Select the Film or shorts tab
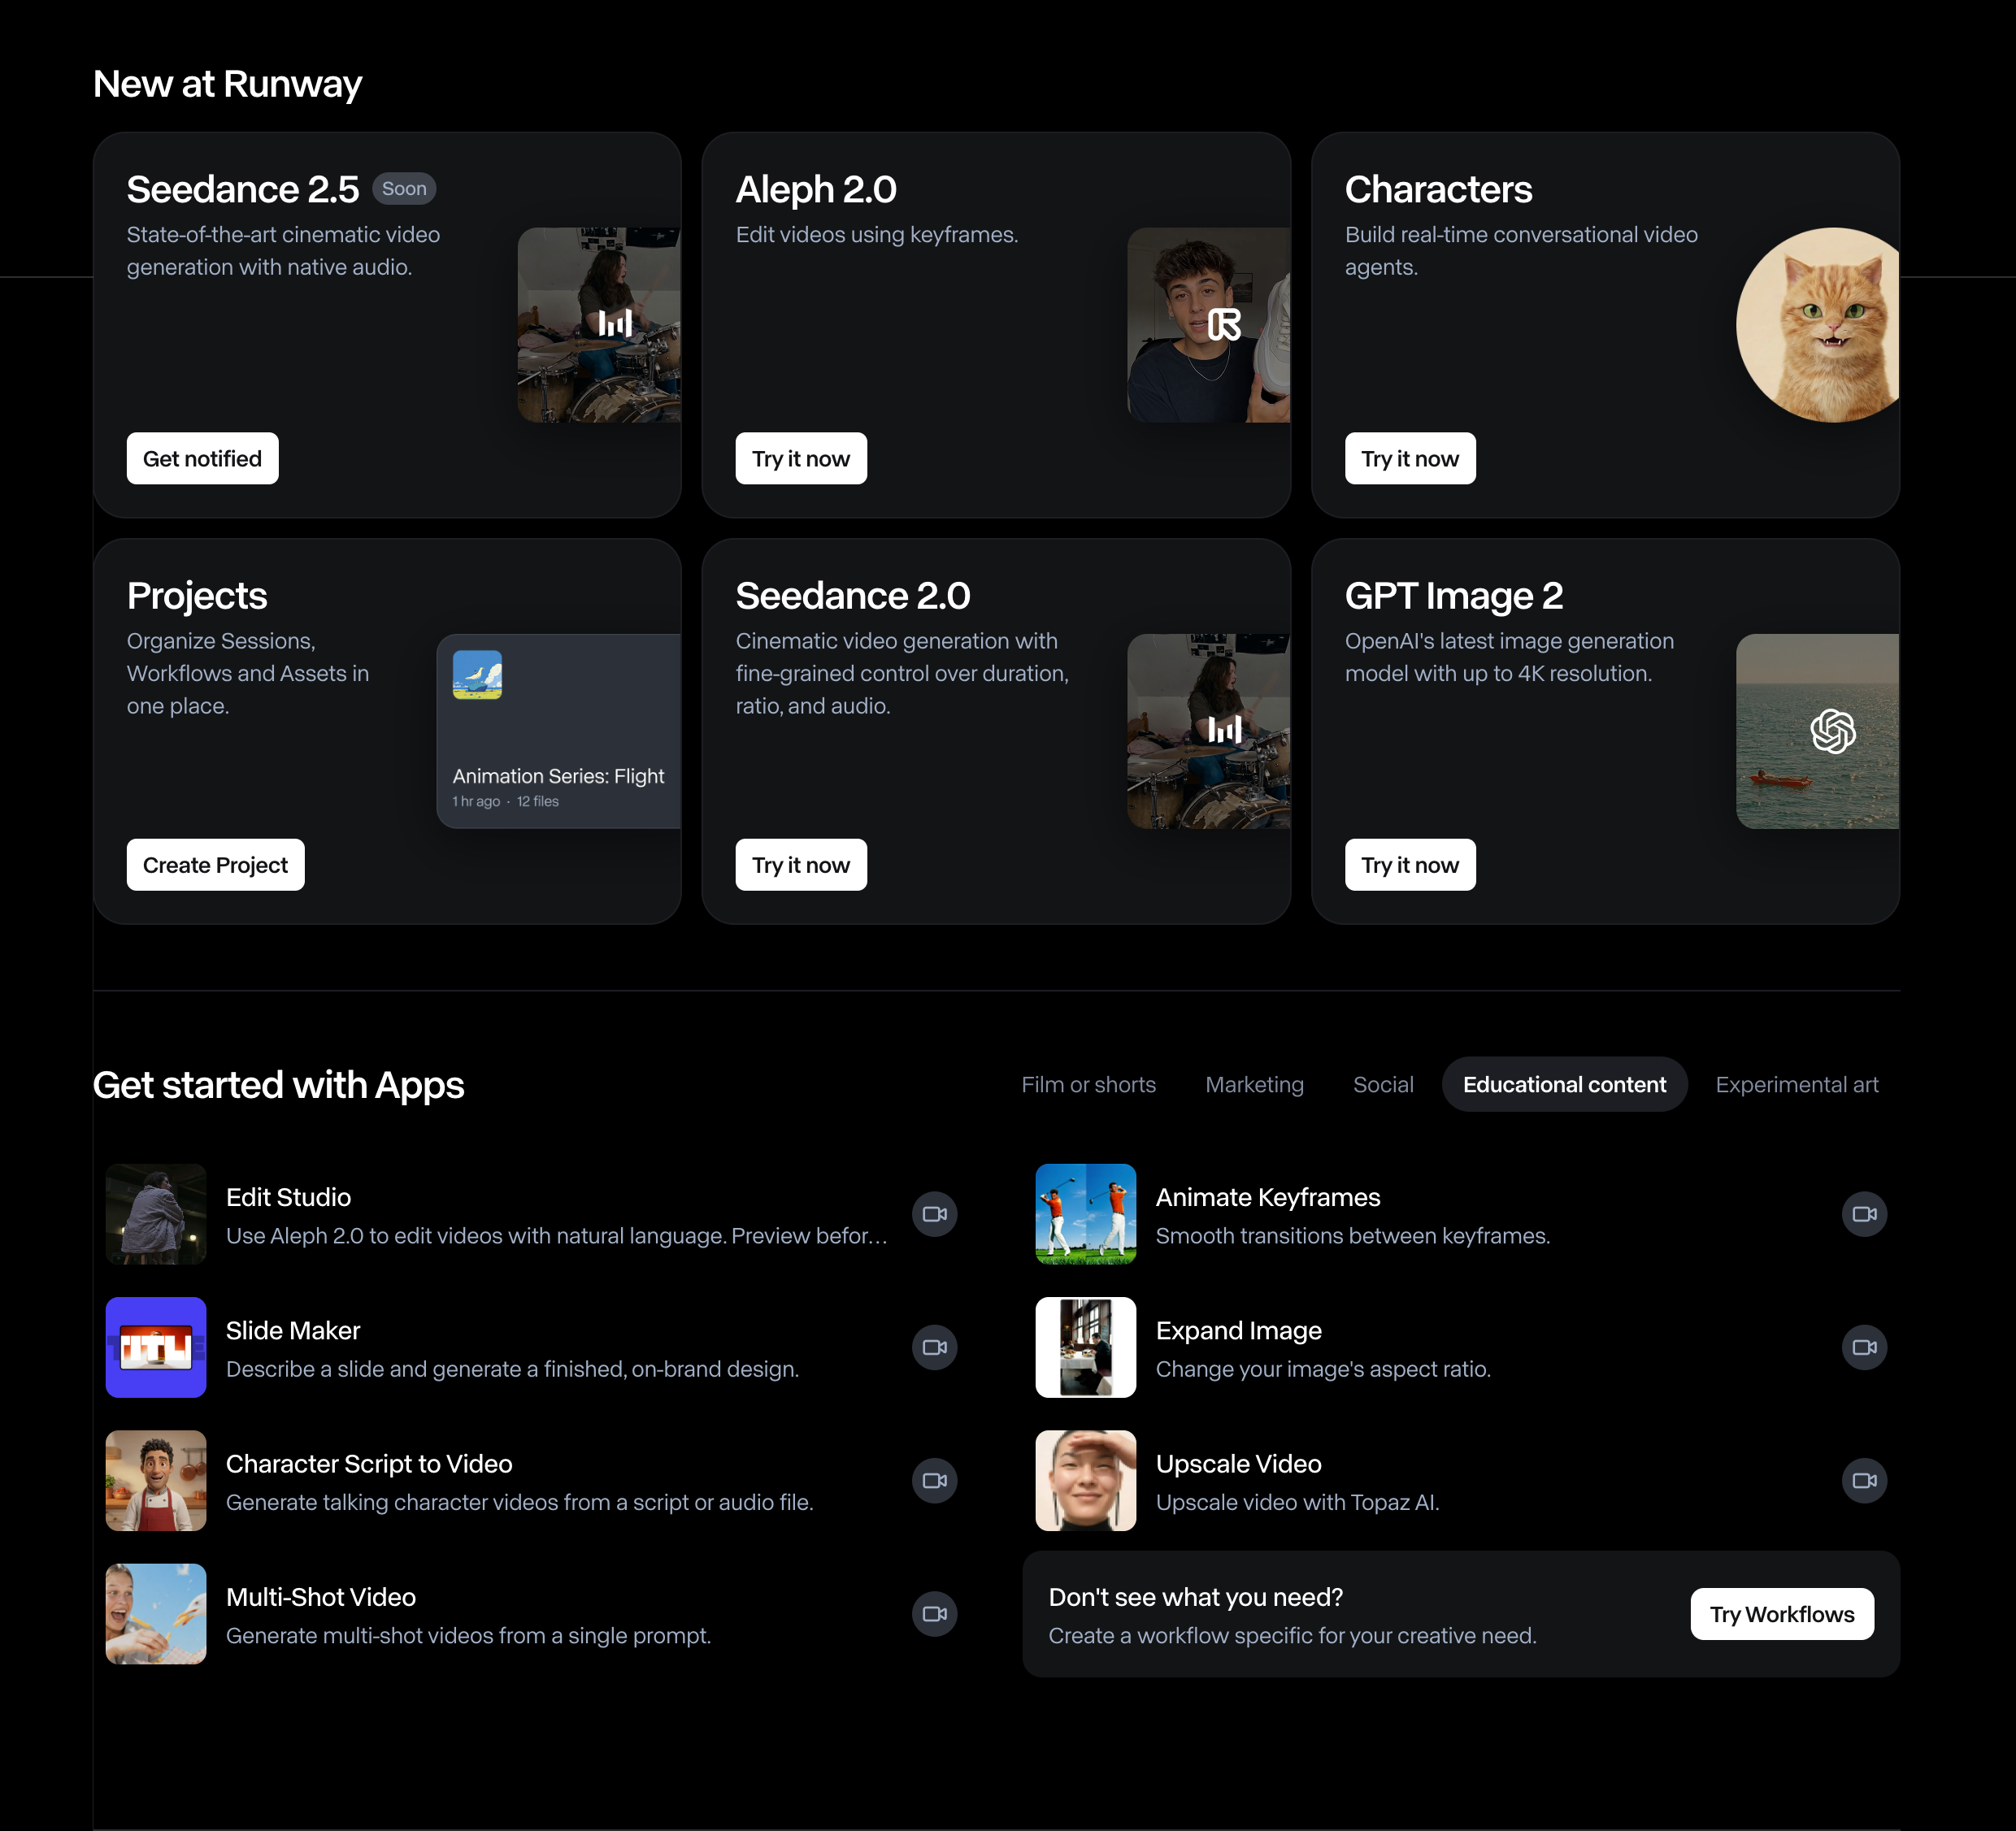Image resolution: width=2016 pixels, height=1831 pixels. tap(1088, 1084)
